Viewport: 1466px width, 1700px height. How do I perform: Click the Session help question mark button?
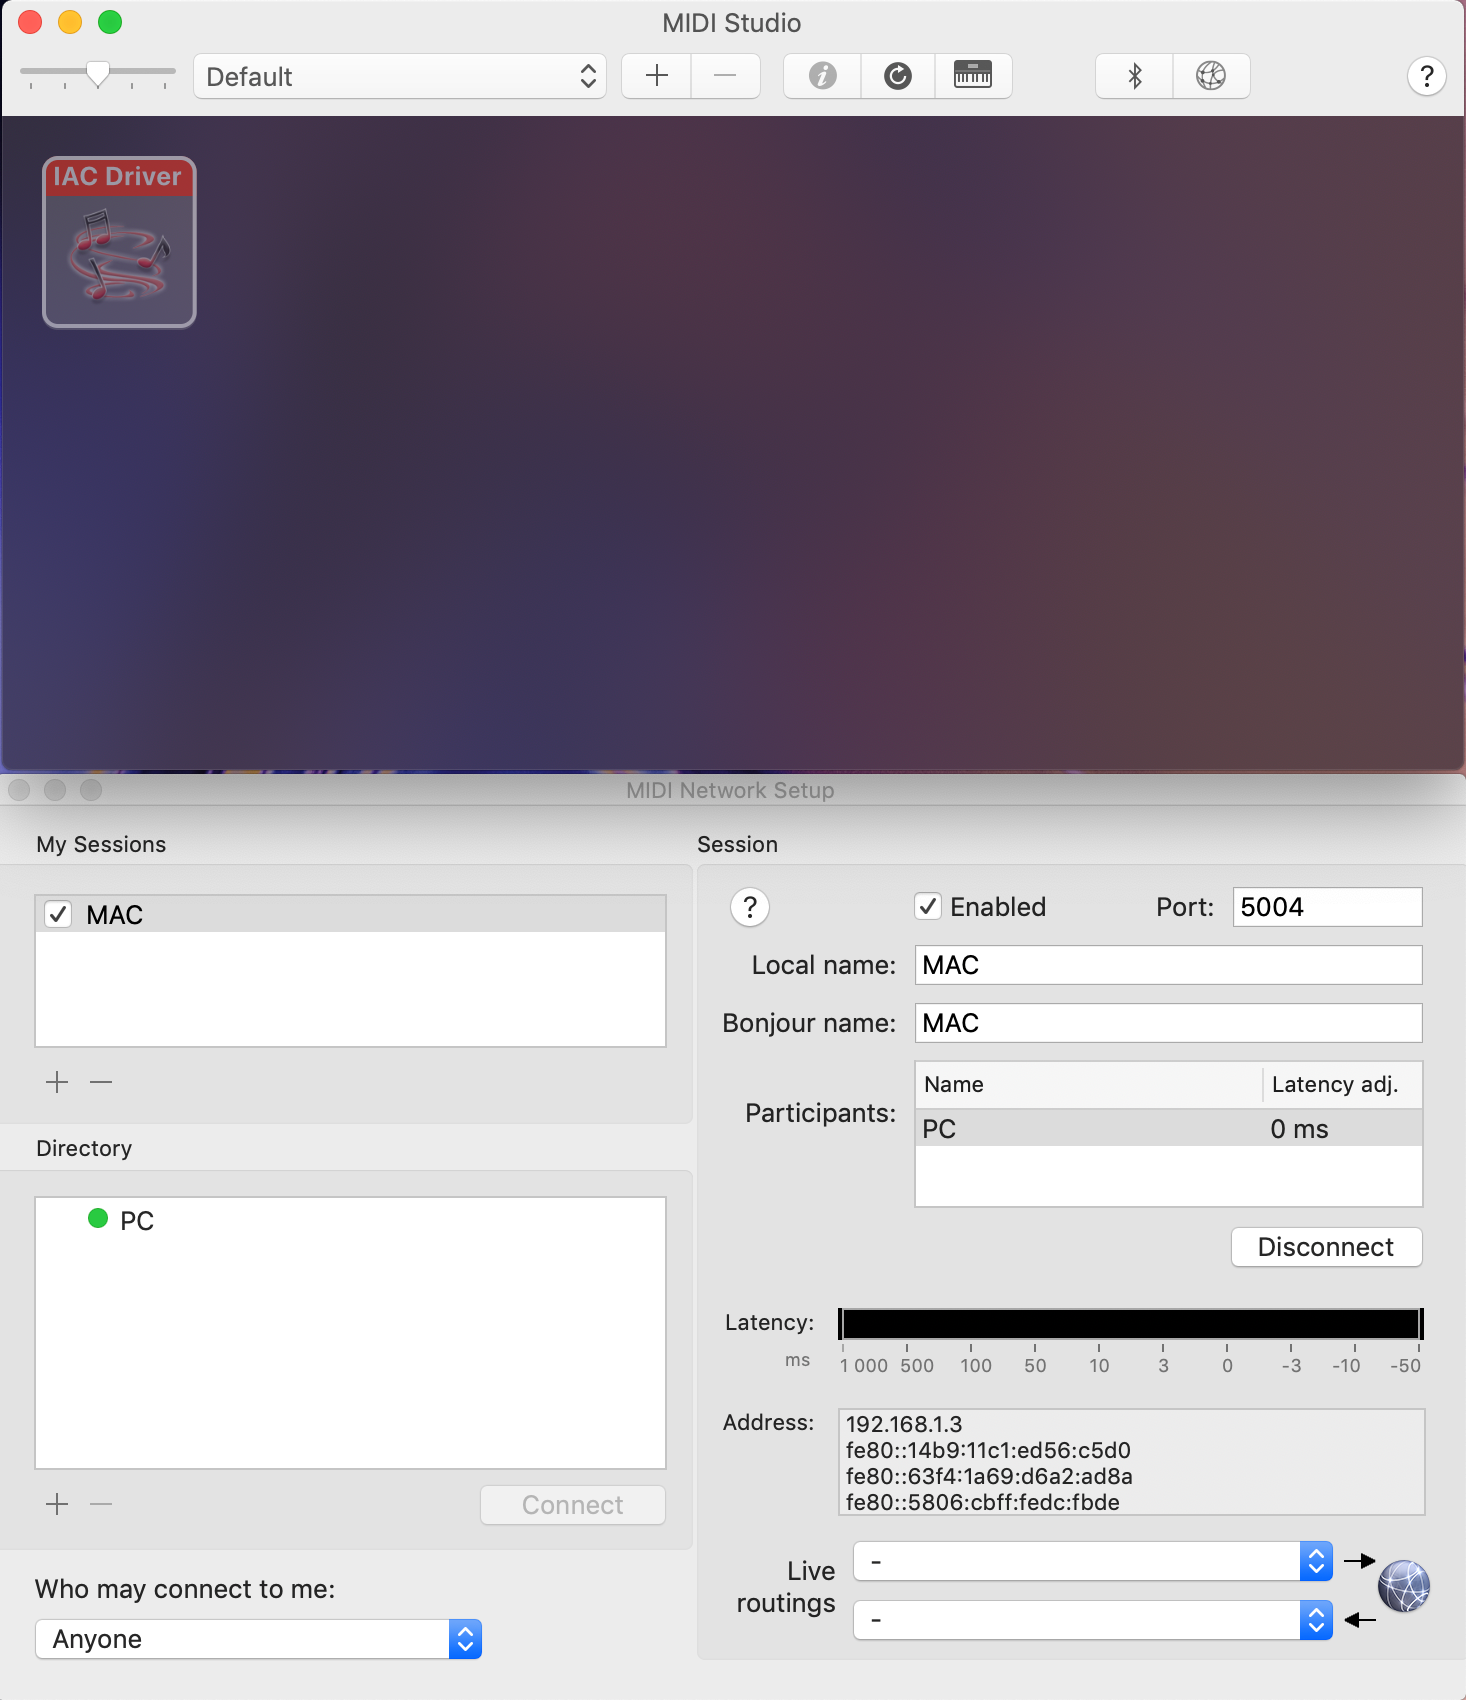[749, 907]
